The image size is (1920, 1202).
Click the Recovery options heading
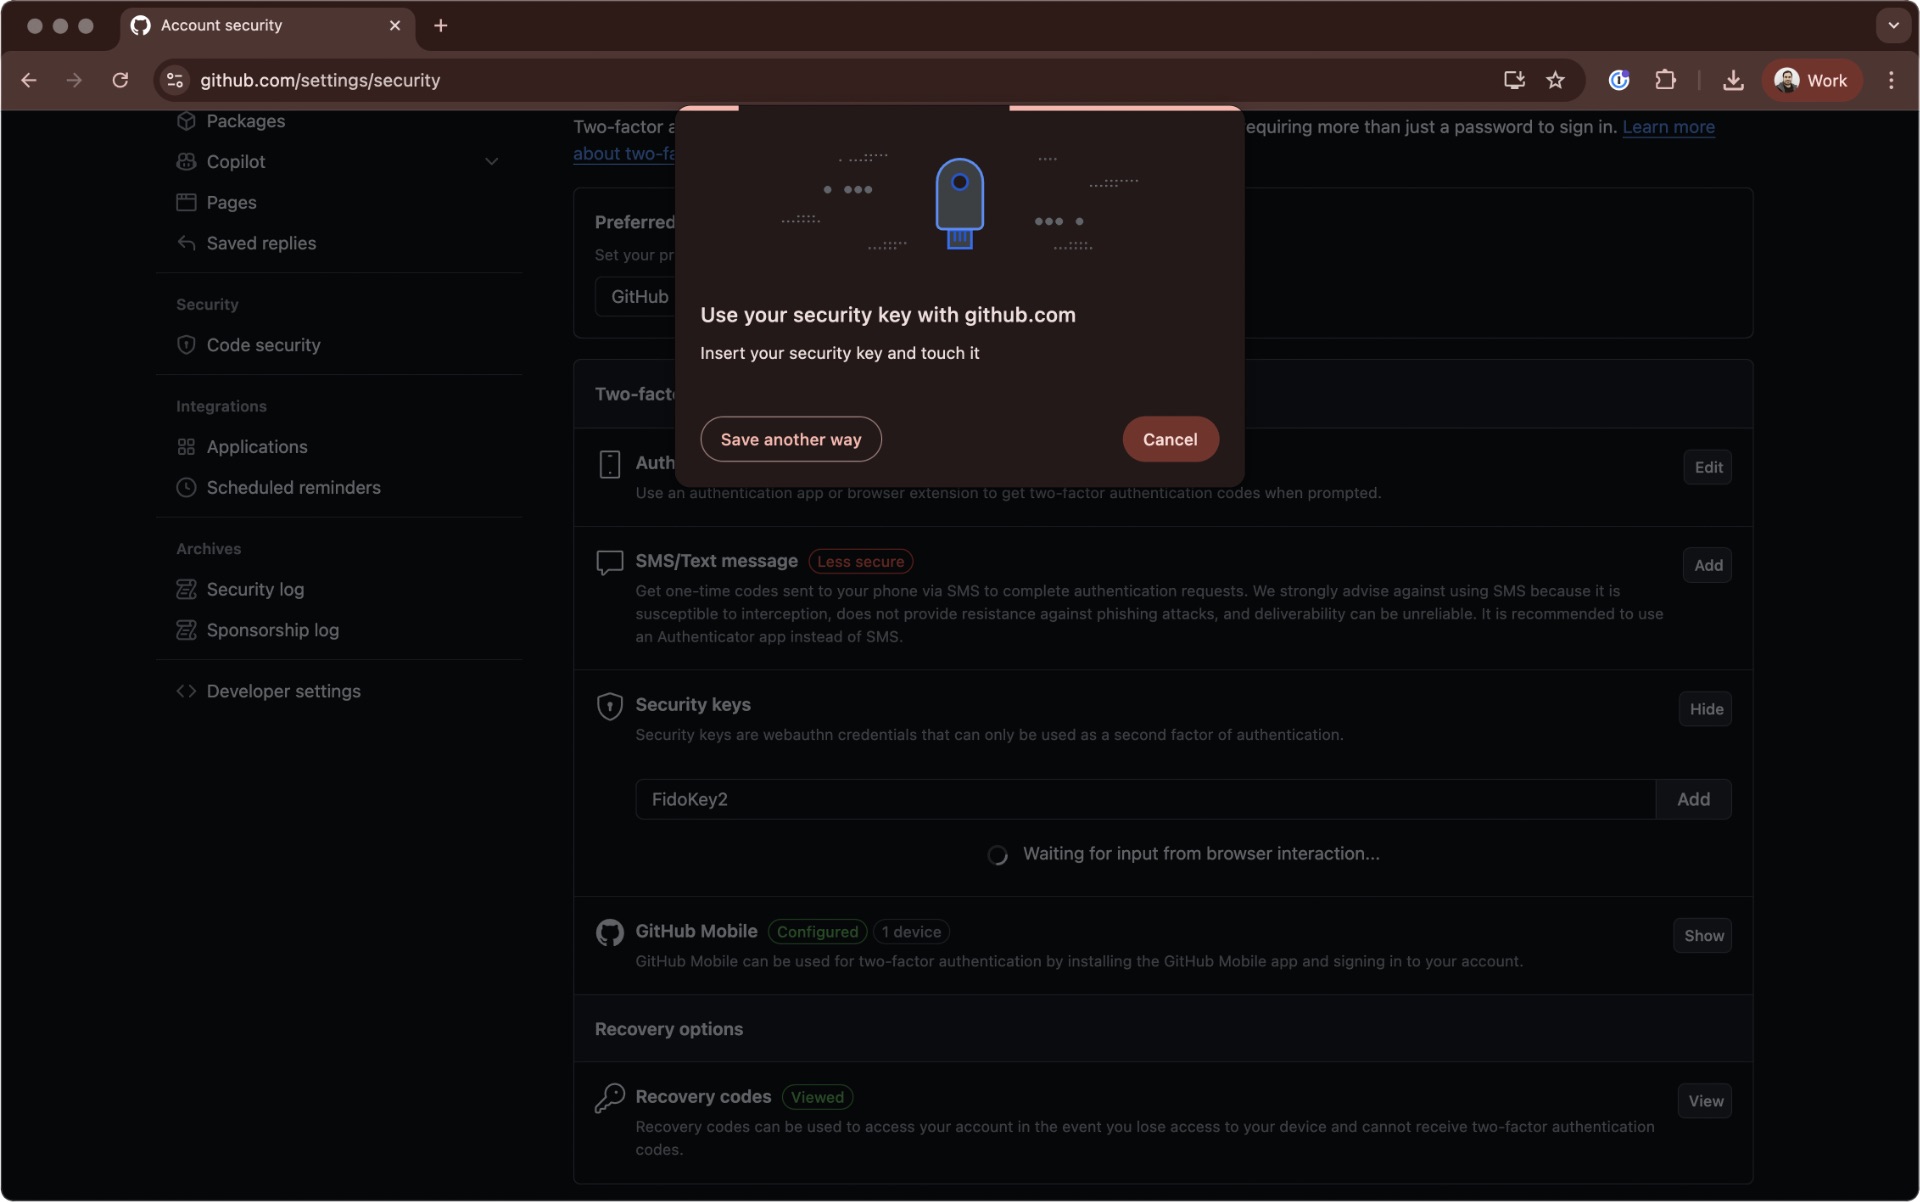[668, 1029]
